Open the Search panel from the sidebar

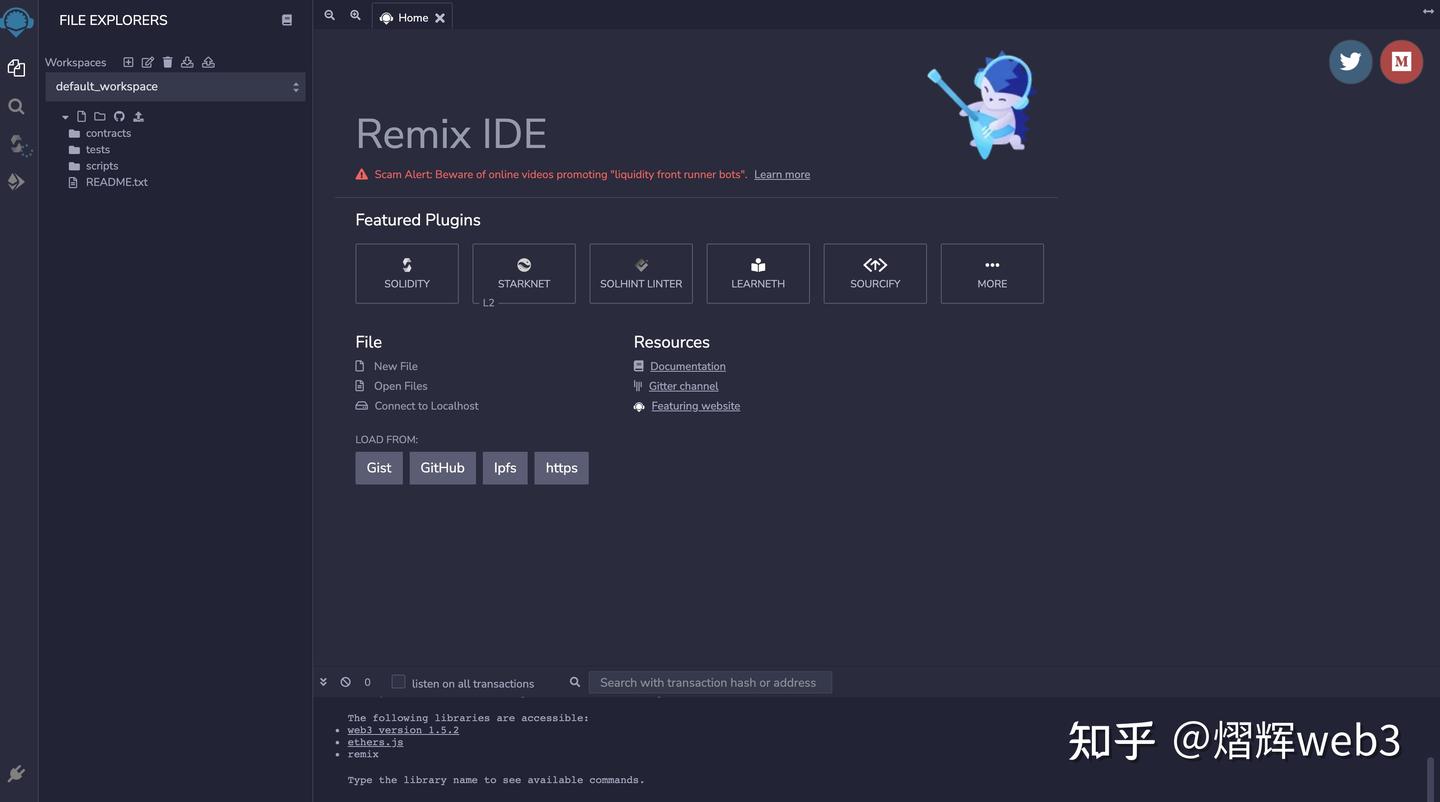coord(16,106)
